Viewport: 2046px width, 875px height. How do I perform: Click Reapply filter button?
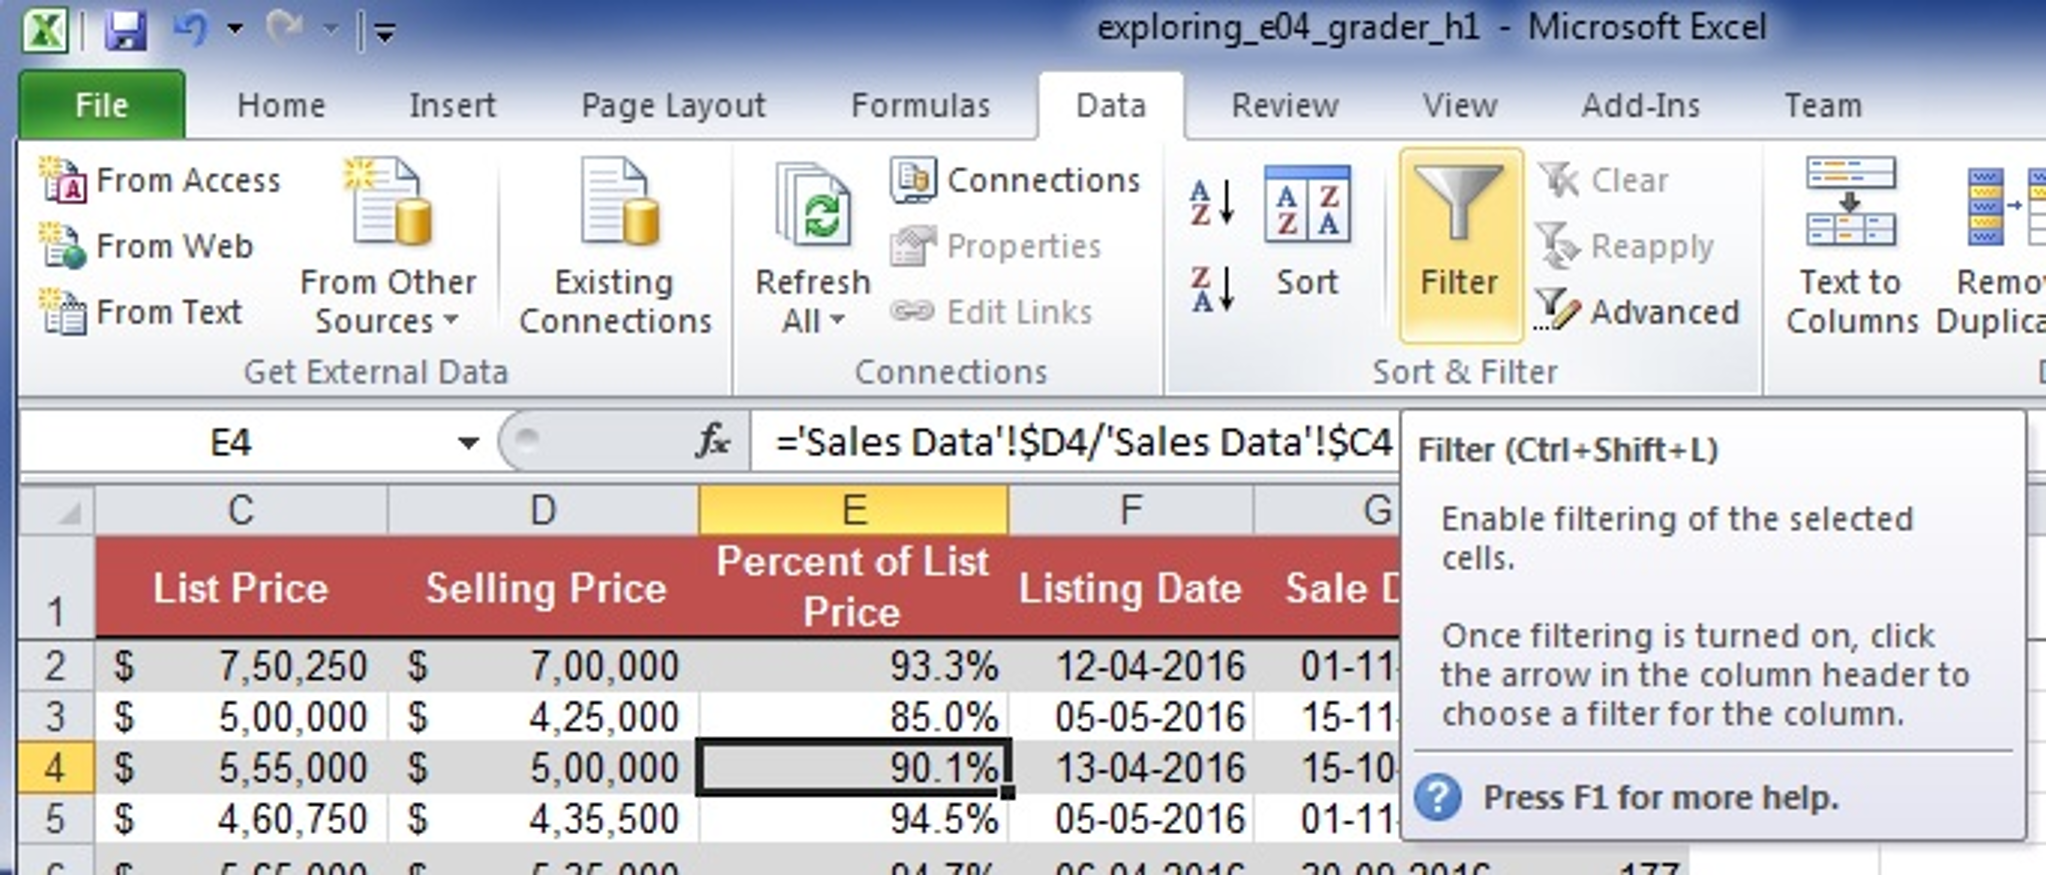click(x=1624, y=246)
